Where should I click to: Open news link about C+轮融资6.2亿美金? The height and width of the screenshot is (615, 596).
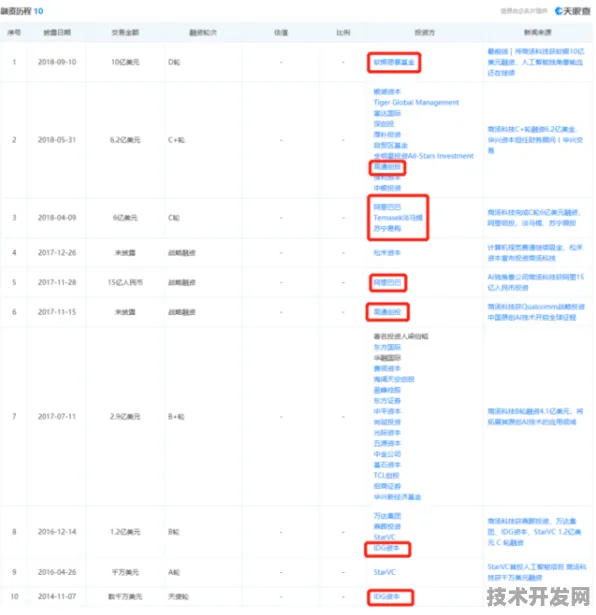click(535, 140)
